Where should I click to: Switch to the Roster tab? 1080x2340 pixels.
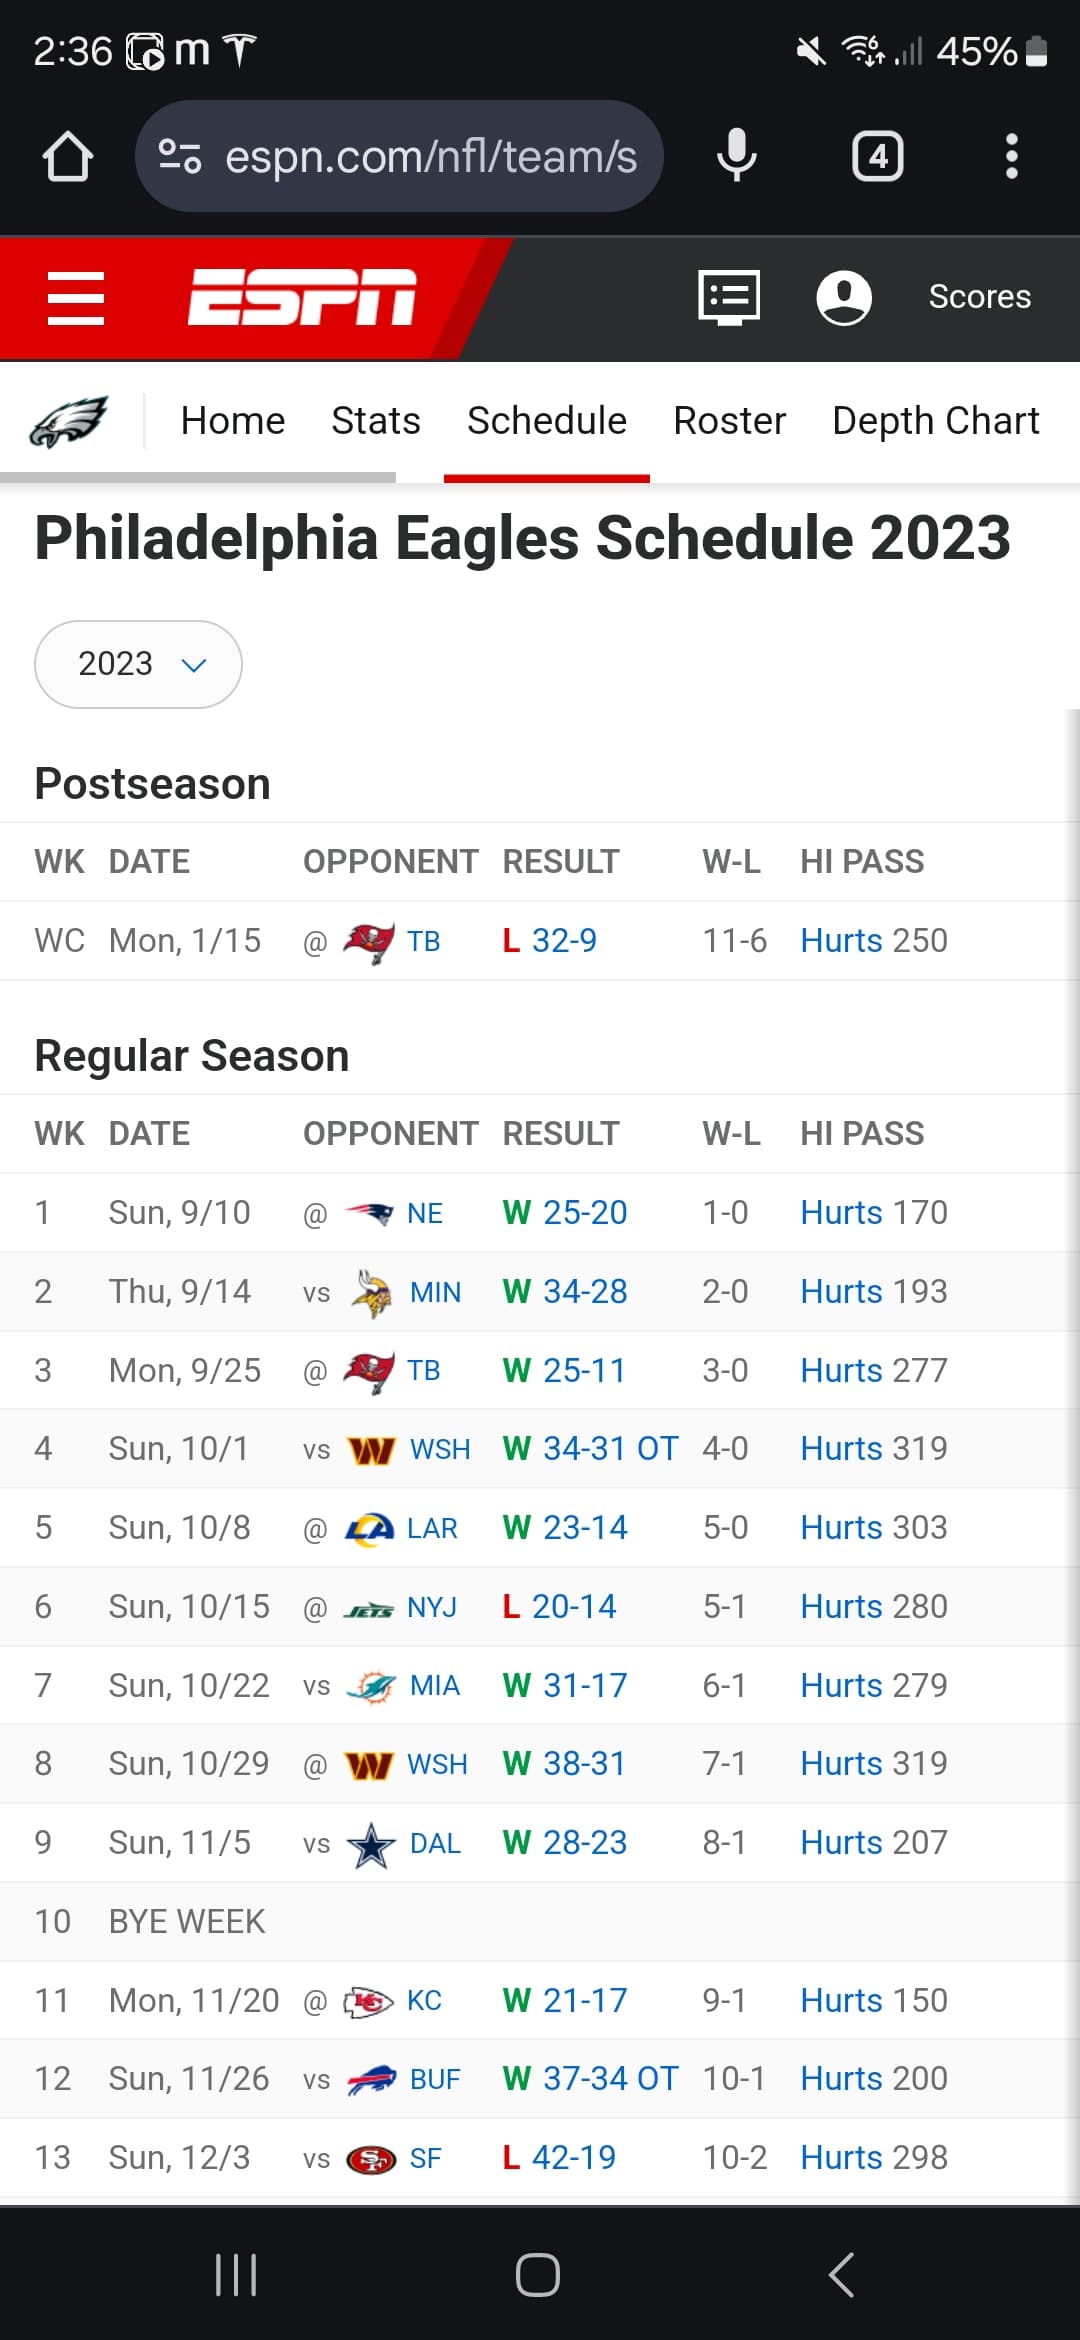(x=729, y=421)
